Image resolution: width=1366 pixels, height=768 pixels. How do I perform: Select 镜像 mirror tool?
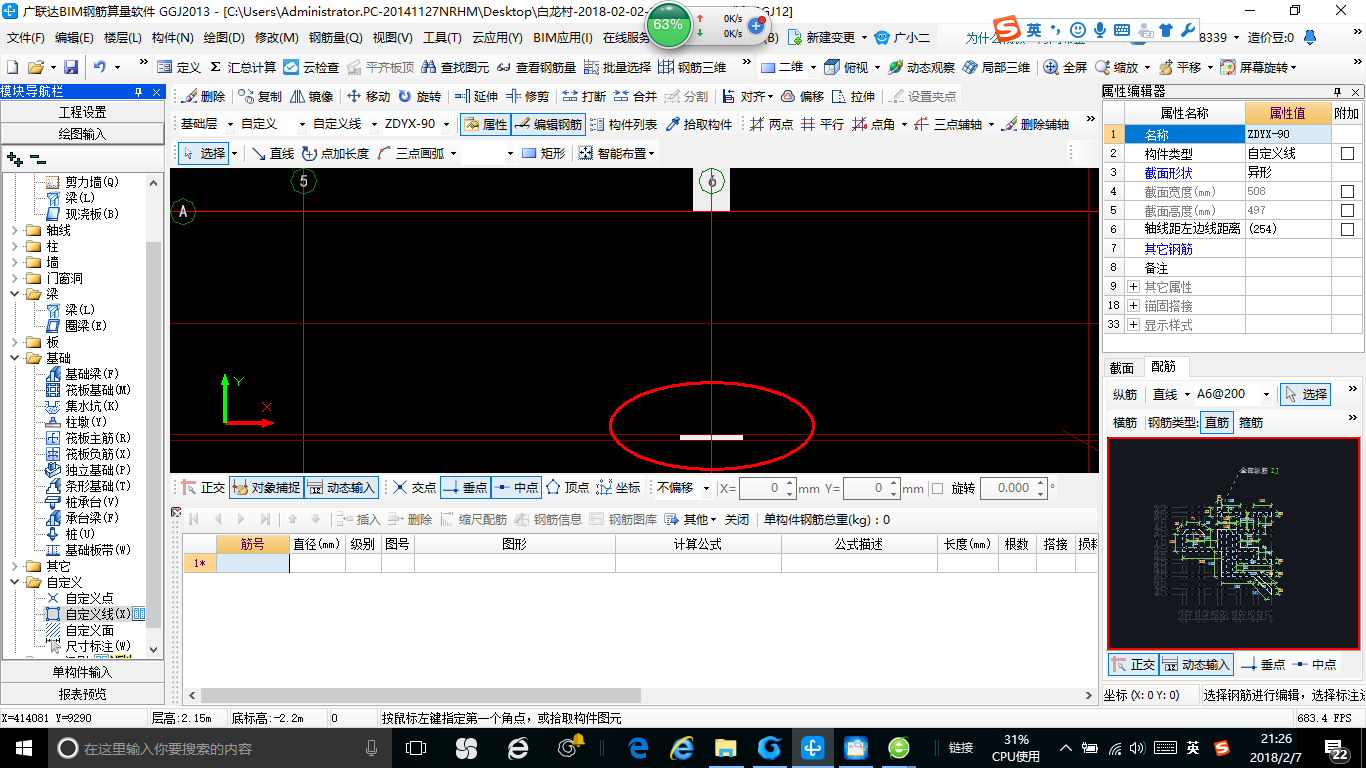pos(311,97)
